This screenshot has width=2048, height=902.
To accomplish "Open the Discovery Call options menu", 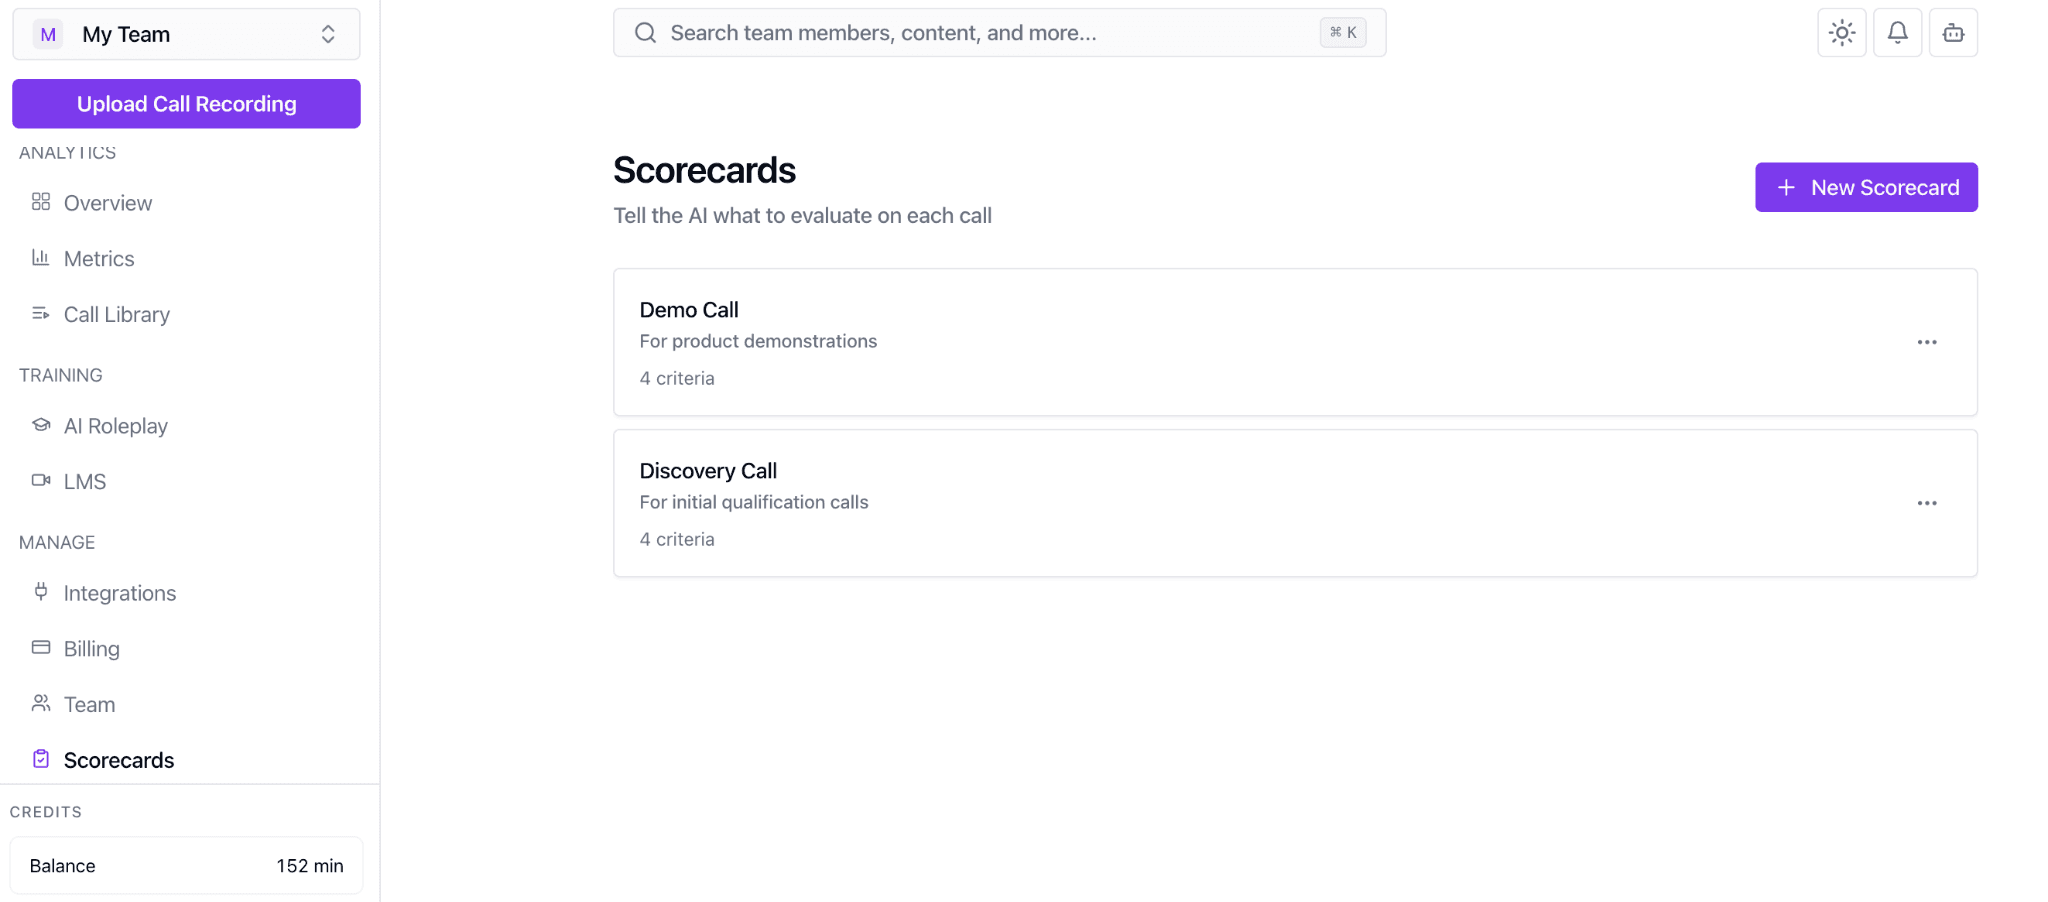I will [1927, 503].
